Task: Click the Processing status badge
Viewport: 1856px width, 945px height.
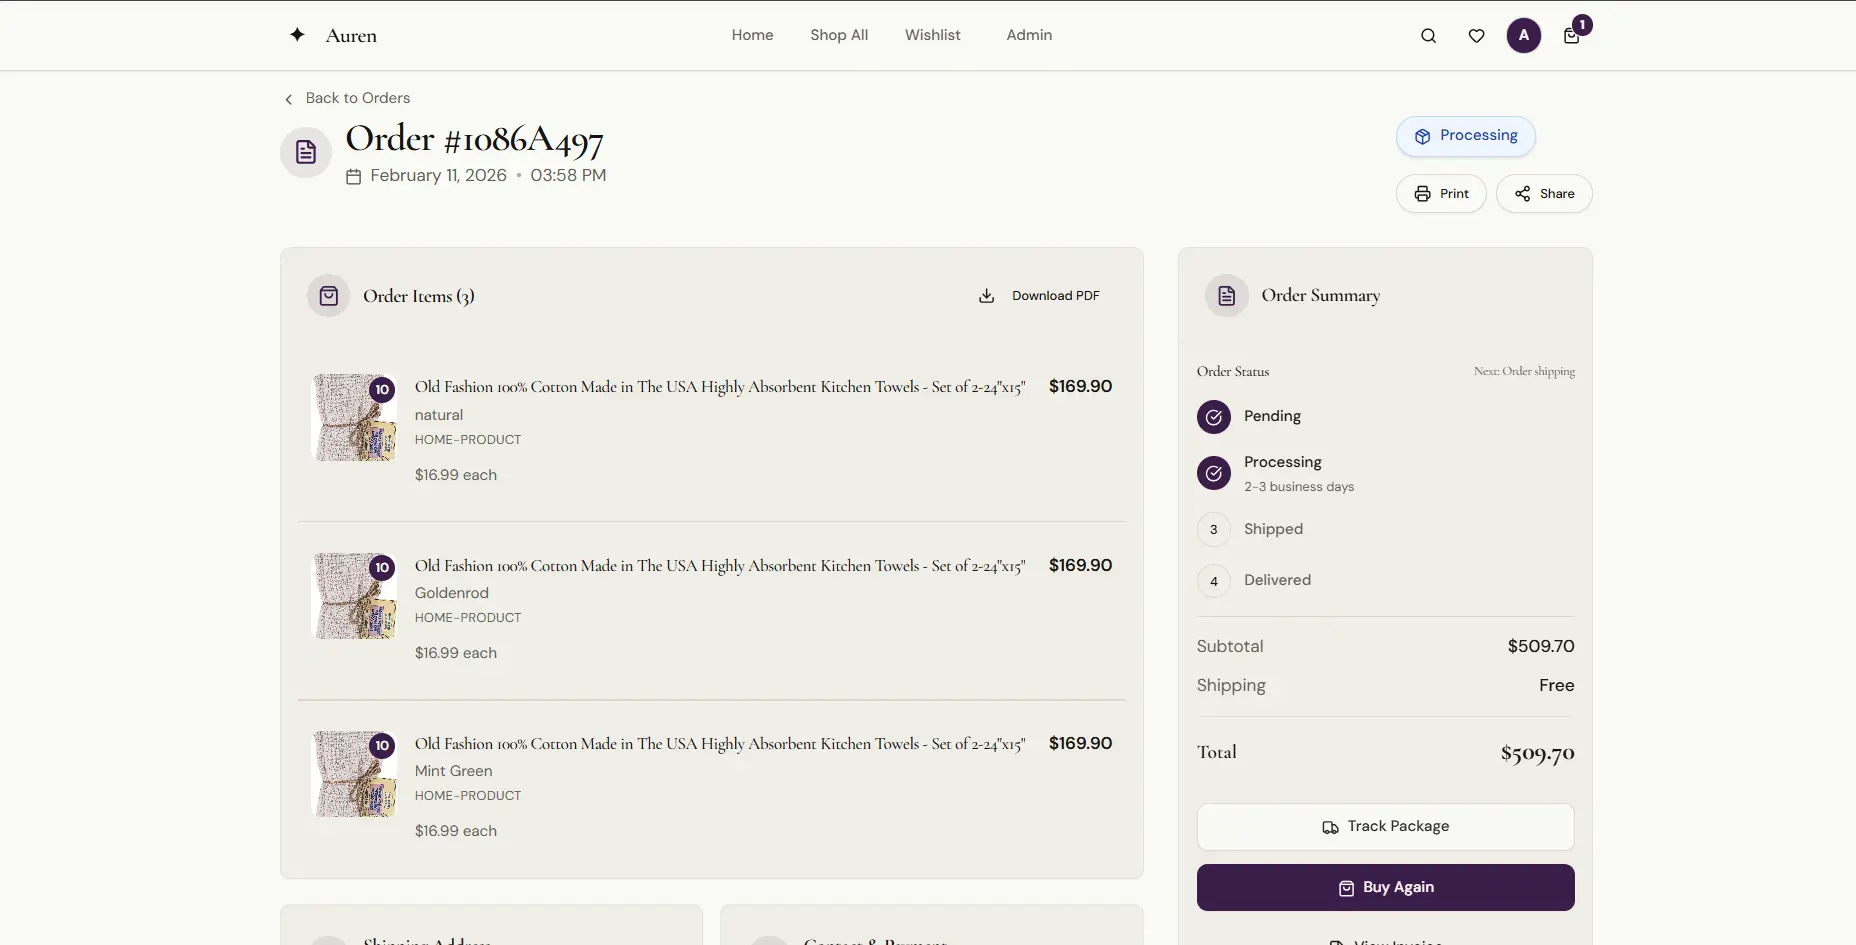Action: [x=1465, y=135]
